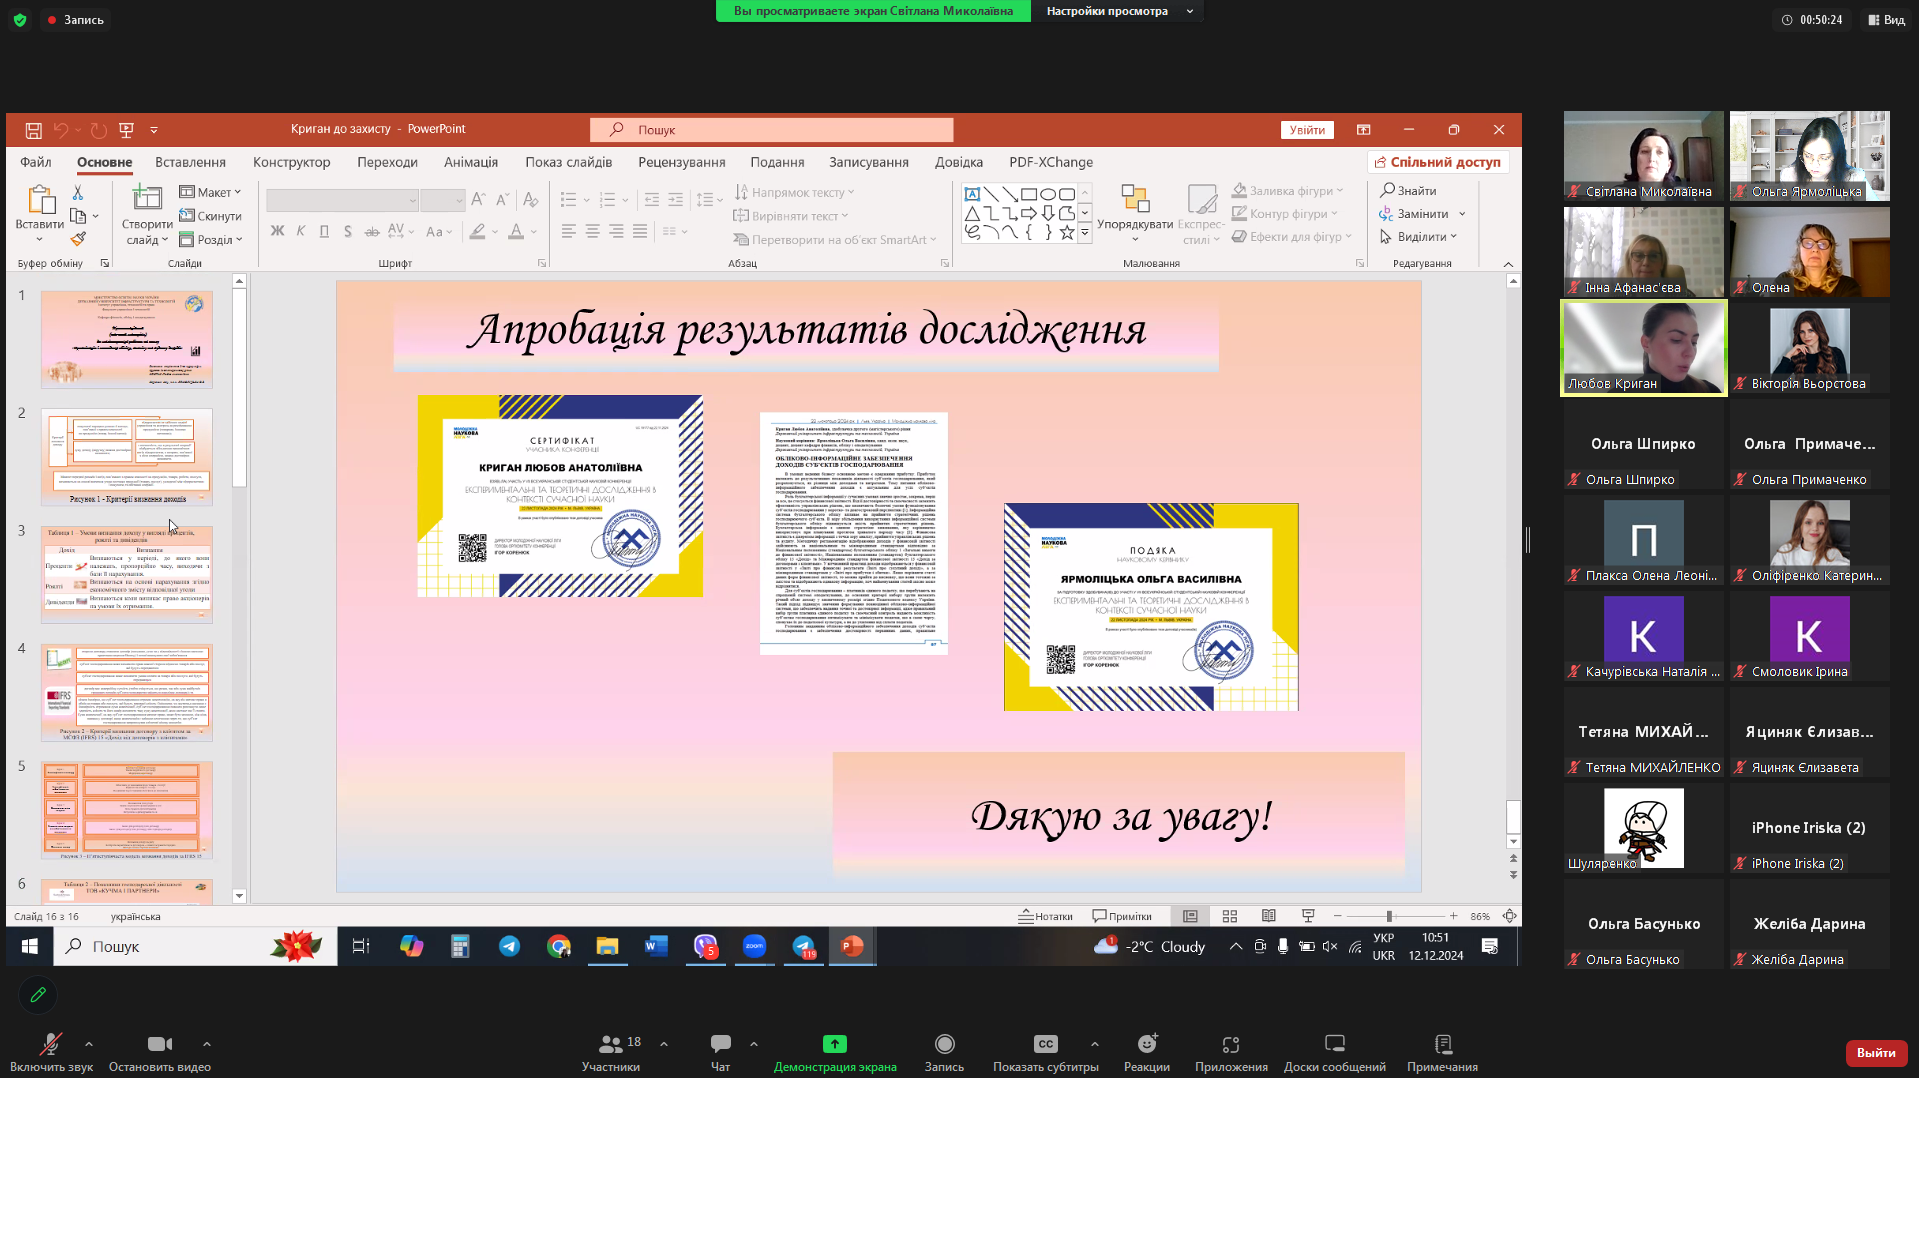This screenshot has width=1919, height=1240.
Task: Clear all formatting icon in font group
Action: click(x=531, y=199)
